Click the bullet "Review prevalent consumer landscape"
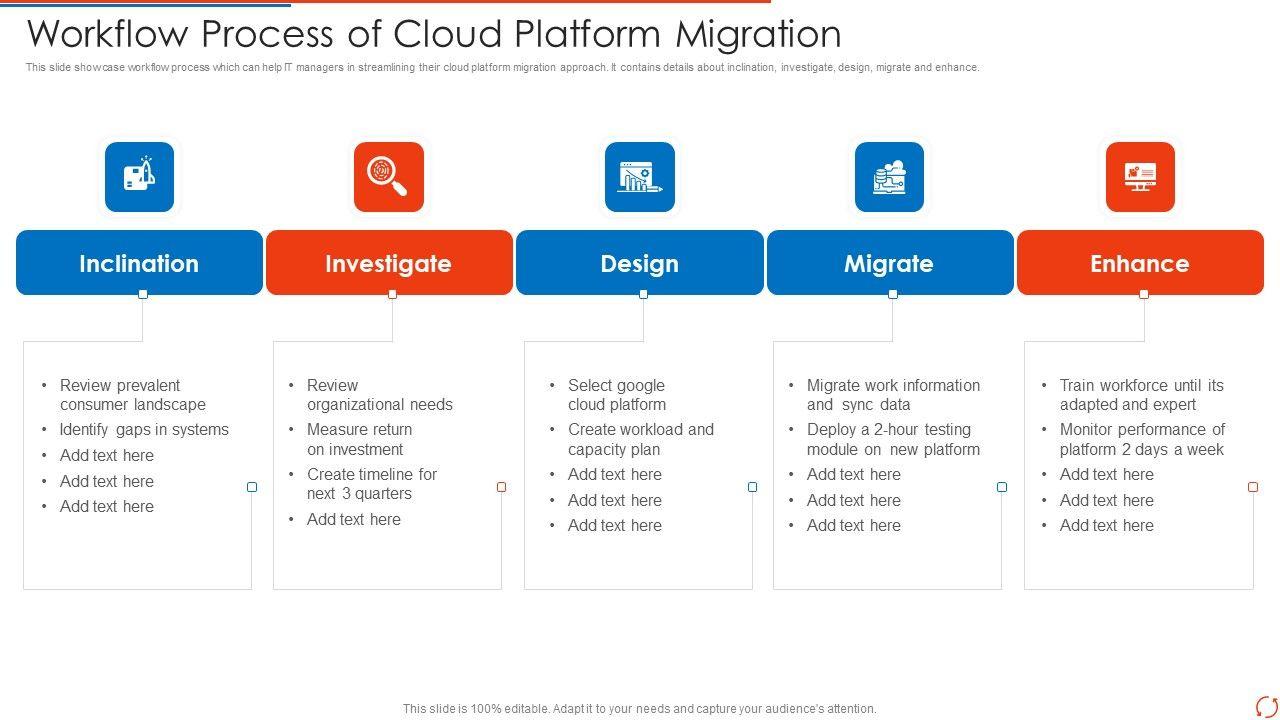Screen dimensions: 1280x720 click(133, 395)
